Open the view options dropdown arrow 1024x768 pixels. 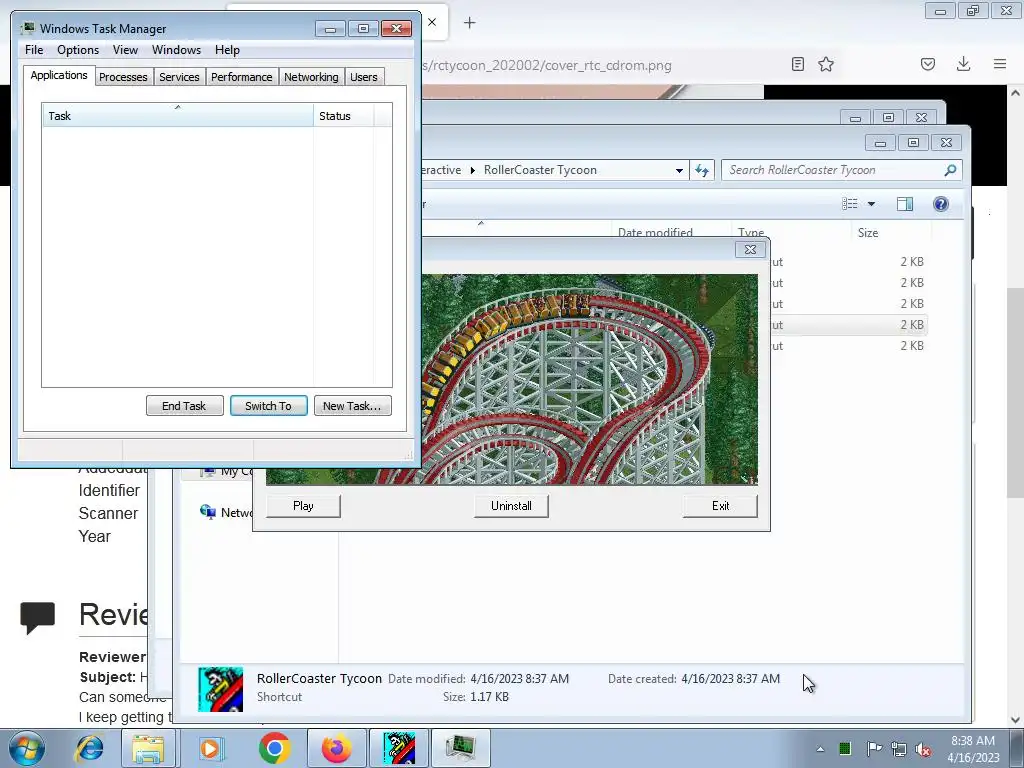(871, 204)
